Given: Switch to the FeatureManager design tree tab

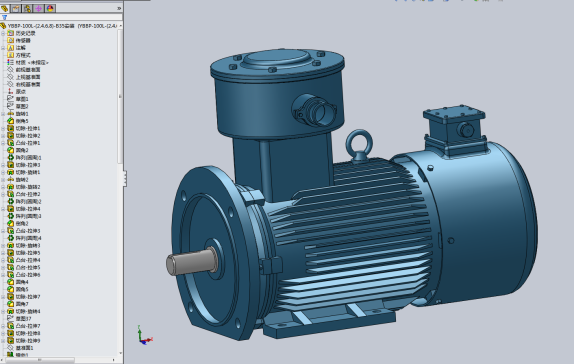Looking at the screenshot, I should click(x=4, y=8).
